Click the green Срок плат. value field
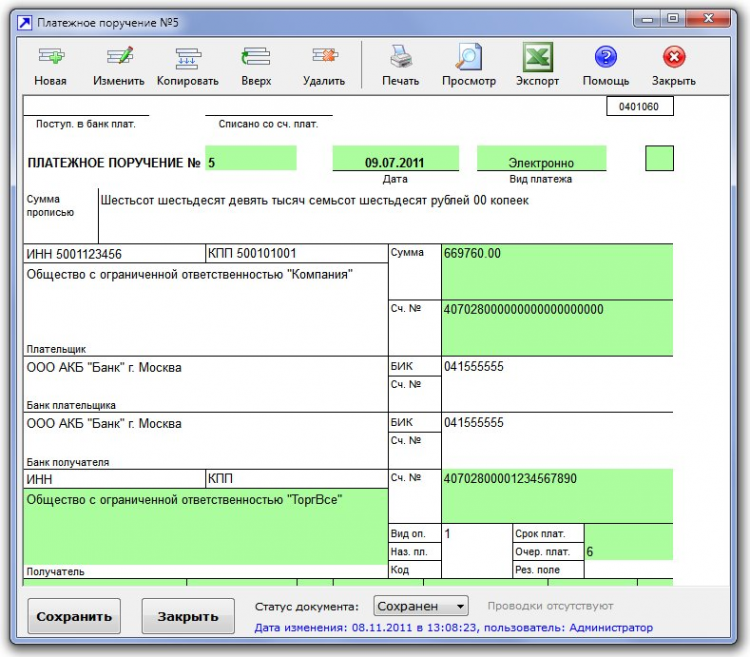 tap(629, 533)
